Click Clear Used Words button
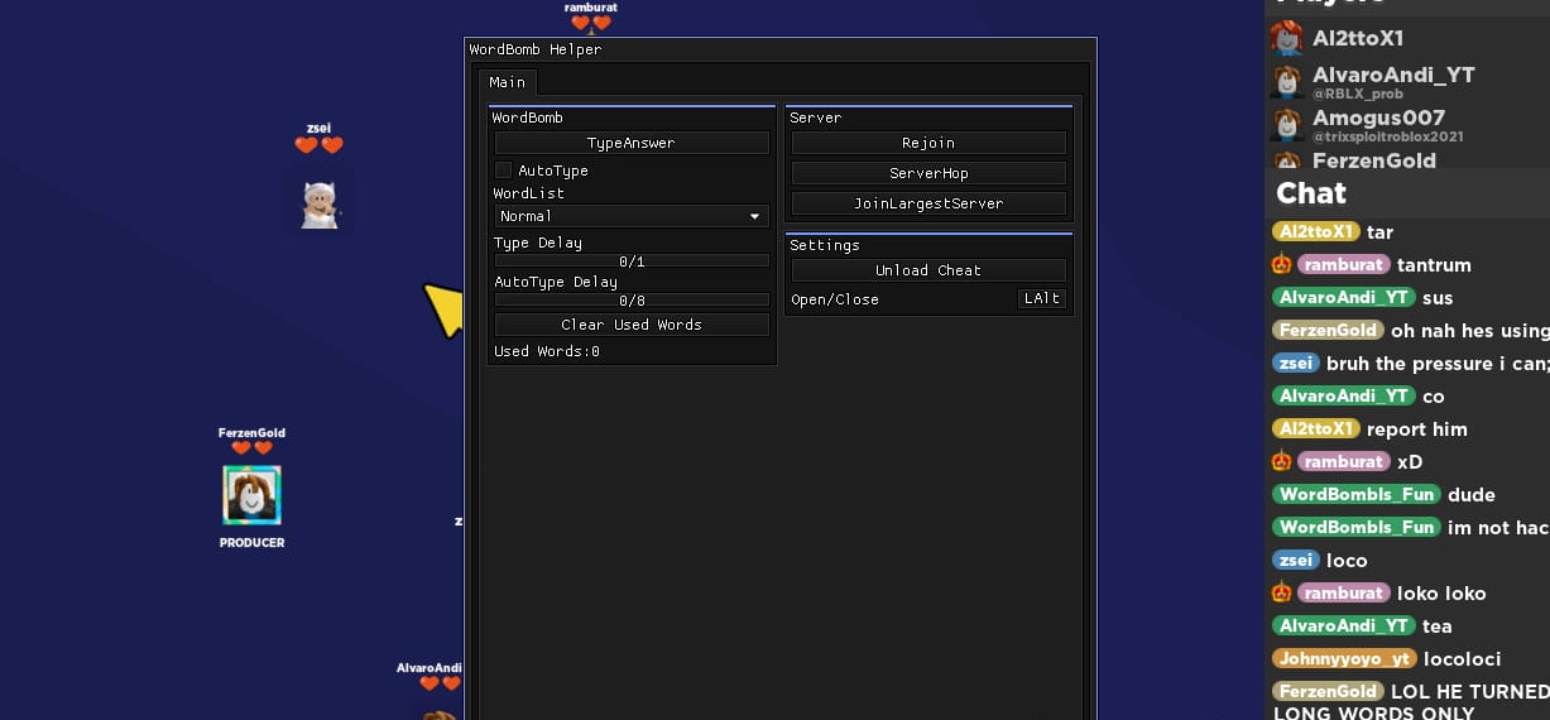This screenshot has width=1550, height=720. click(631, 325)
